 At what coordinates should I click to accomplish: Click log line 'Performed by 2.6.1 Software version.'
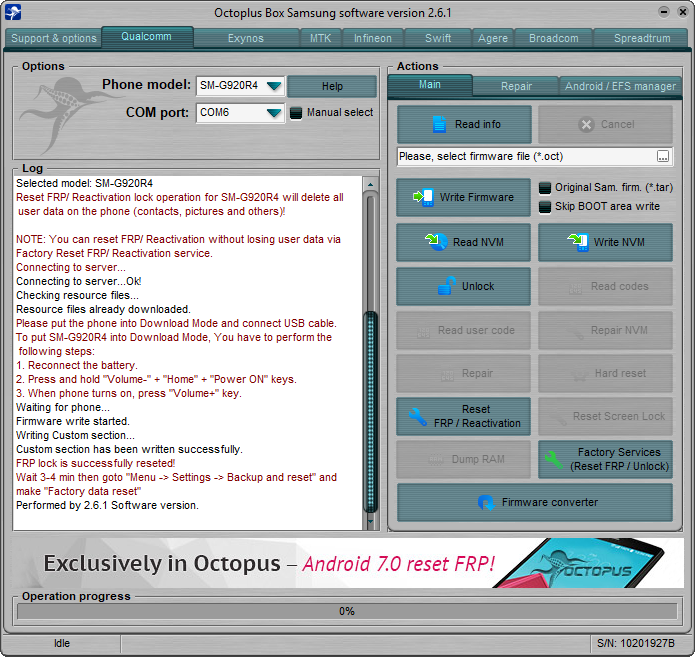point(107,505)
